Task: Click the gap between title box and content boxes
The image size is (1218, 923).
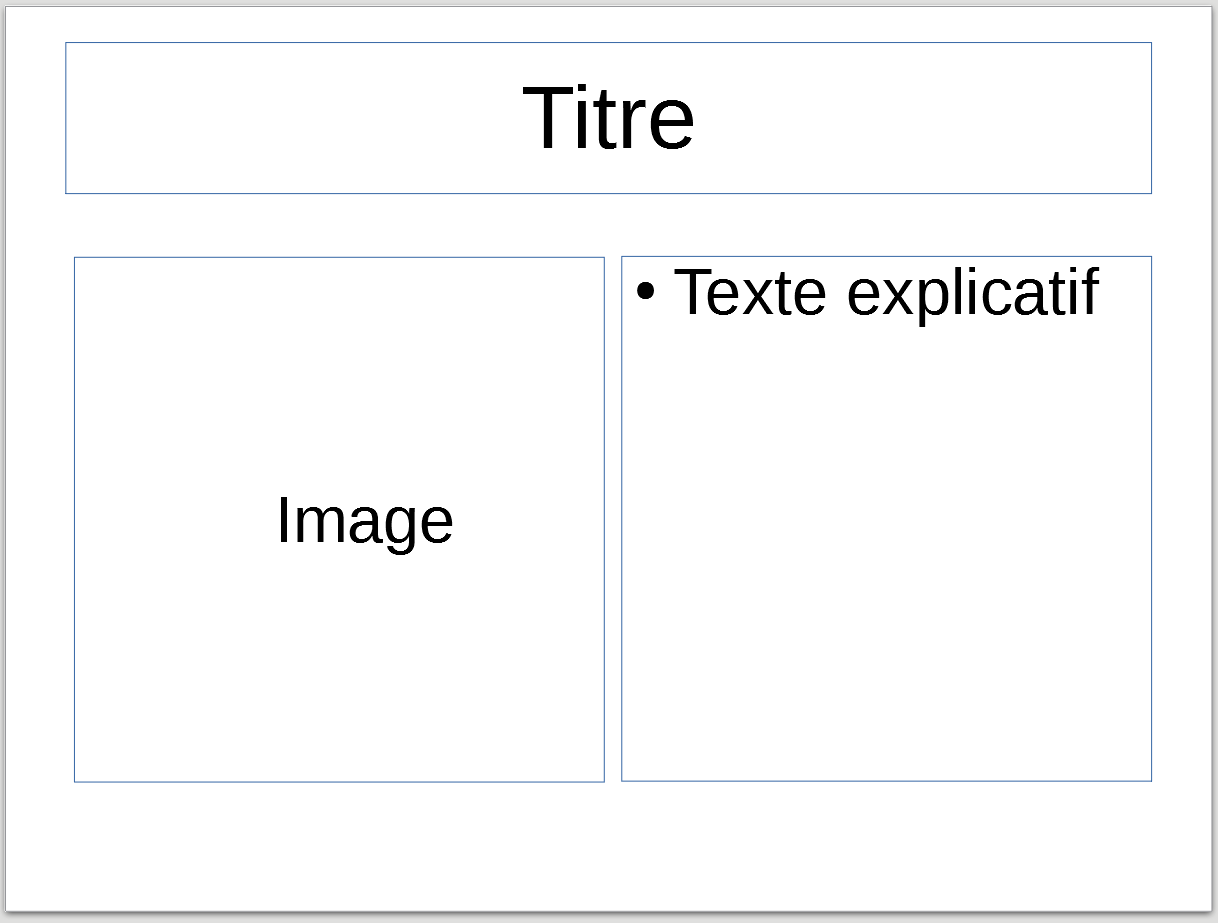Action: click(x=608, y=225)
